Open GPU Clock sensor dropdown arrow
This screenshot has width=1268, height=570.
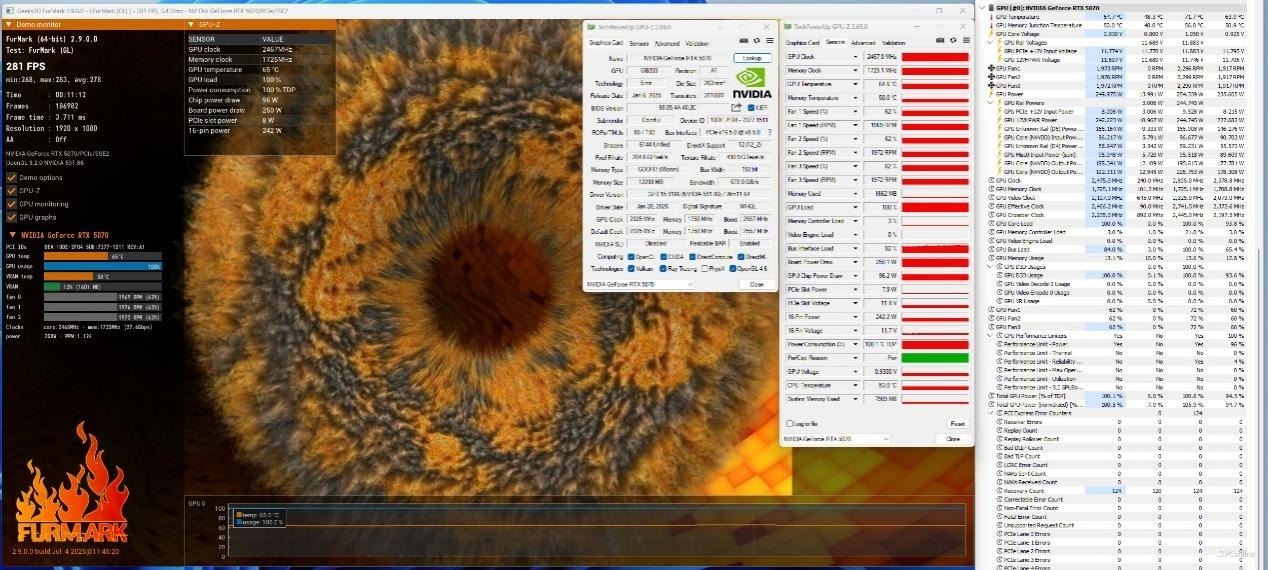click(x=855, y=57)
